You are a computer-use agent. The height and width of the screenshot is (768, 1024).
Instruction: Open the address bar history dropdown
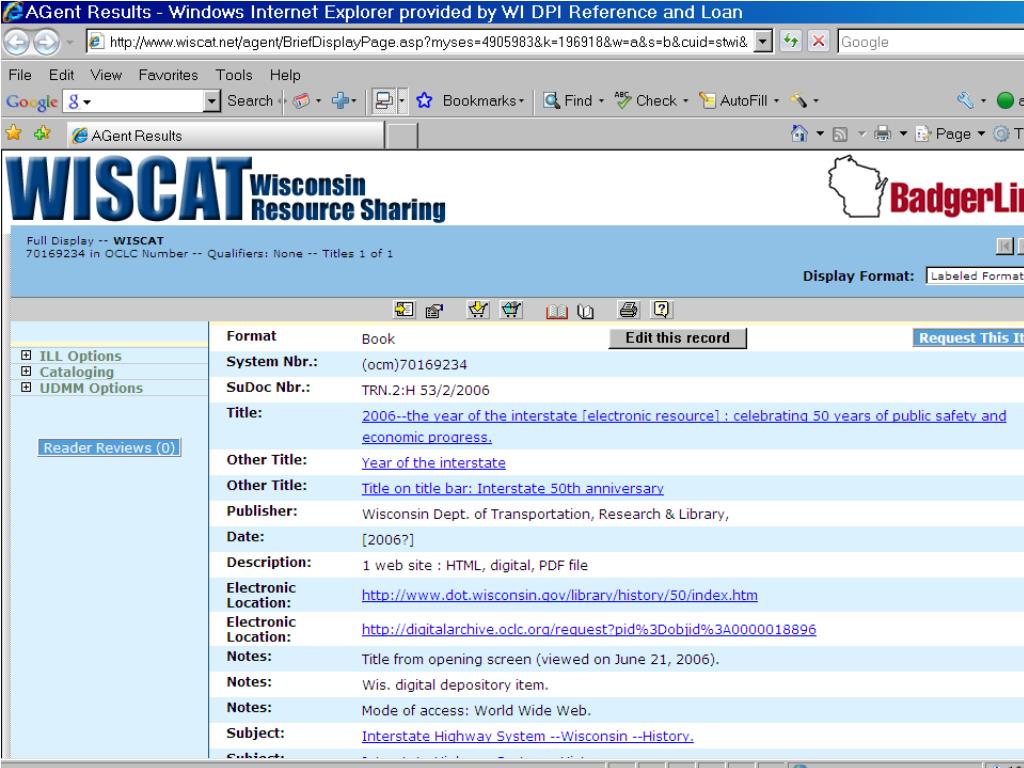point(763,42)
